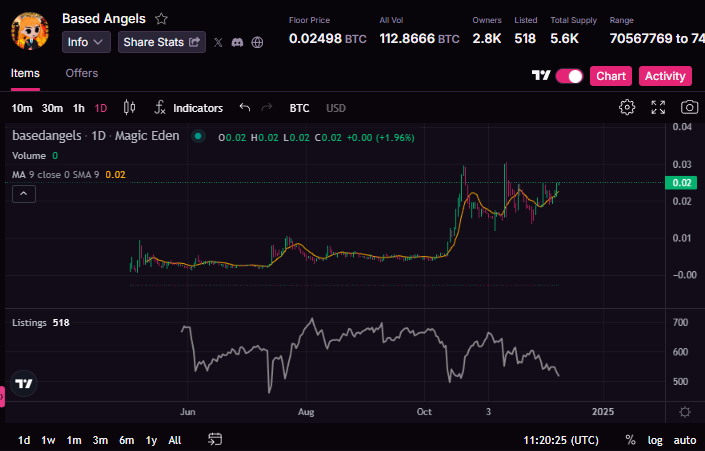
Task: Toggle auto scale
Action: click(684, 440)
